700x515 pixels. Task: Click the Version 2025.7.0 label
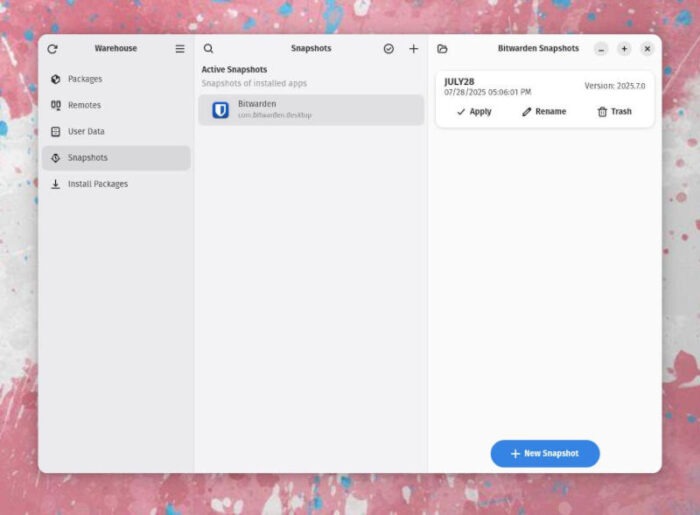[615, 86]
